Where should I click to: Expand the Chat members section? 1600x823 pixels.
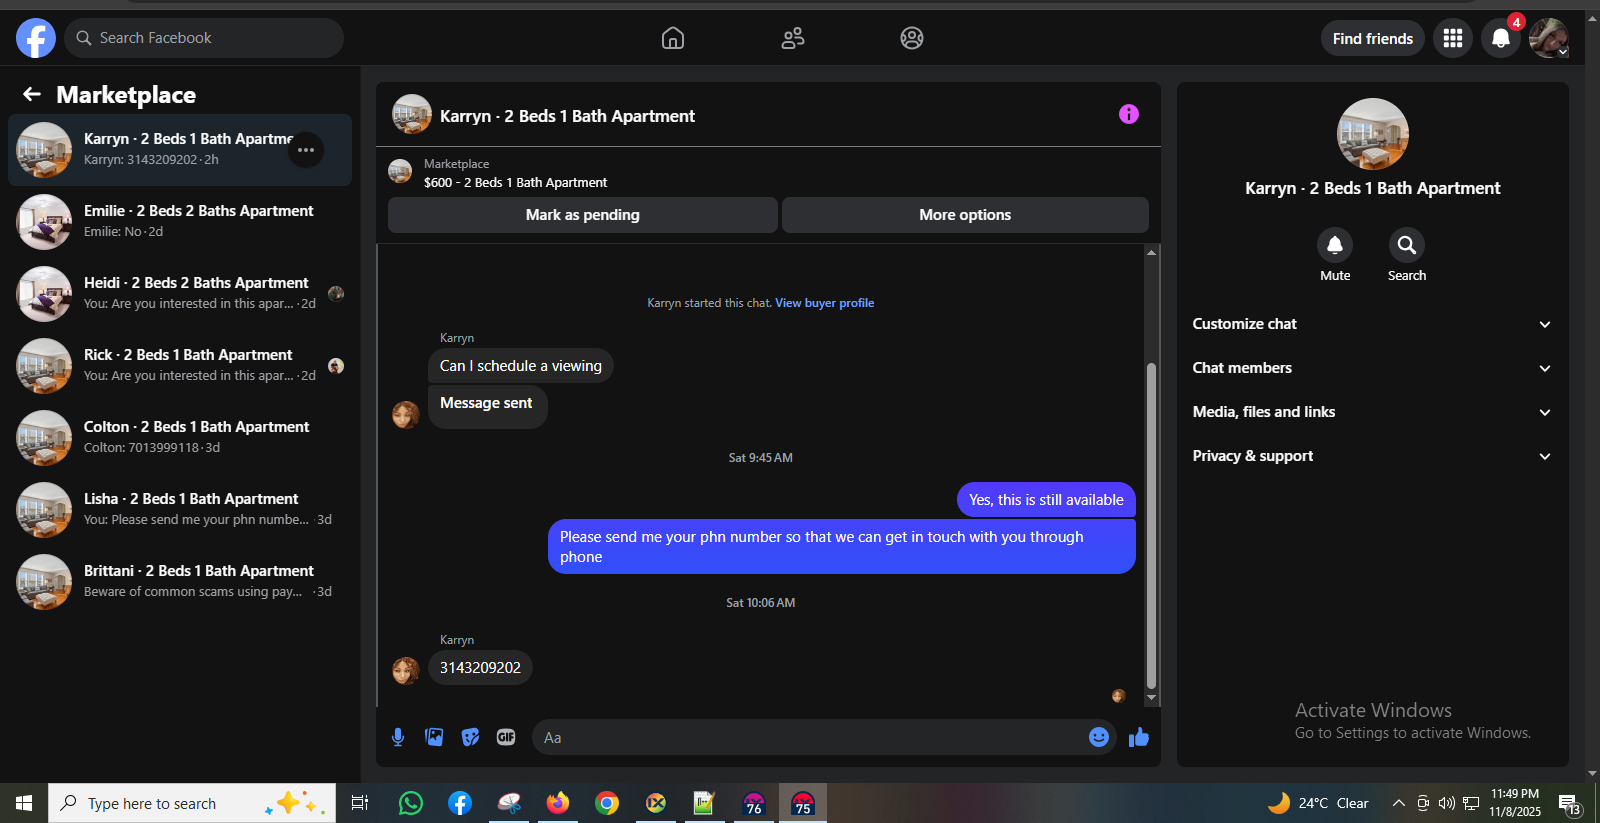1372,368
